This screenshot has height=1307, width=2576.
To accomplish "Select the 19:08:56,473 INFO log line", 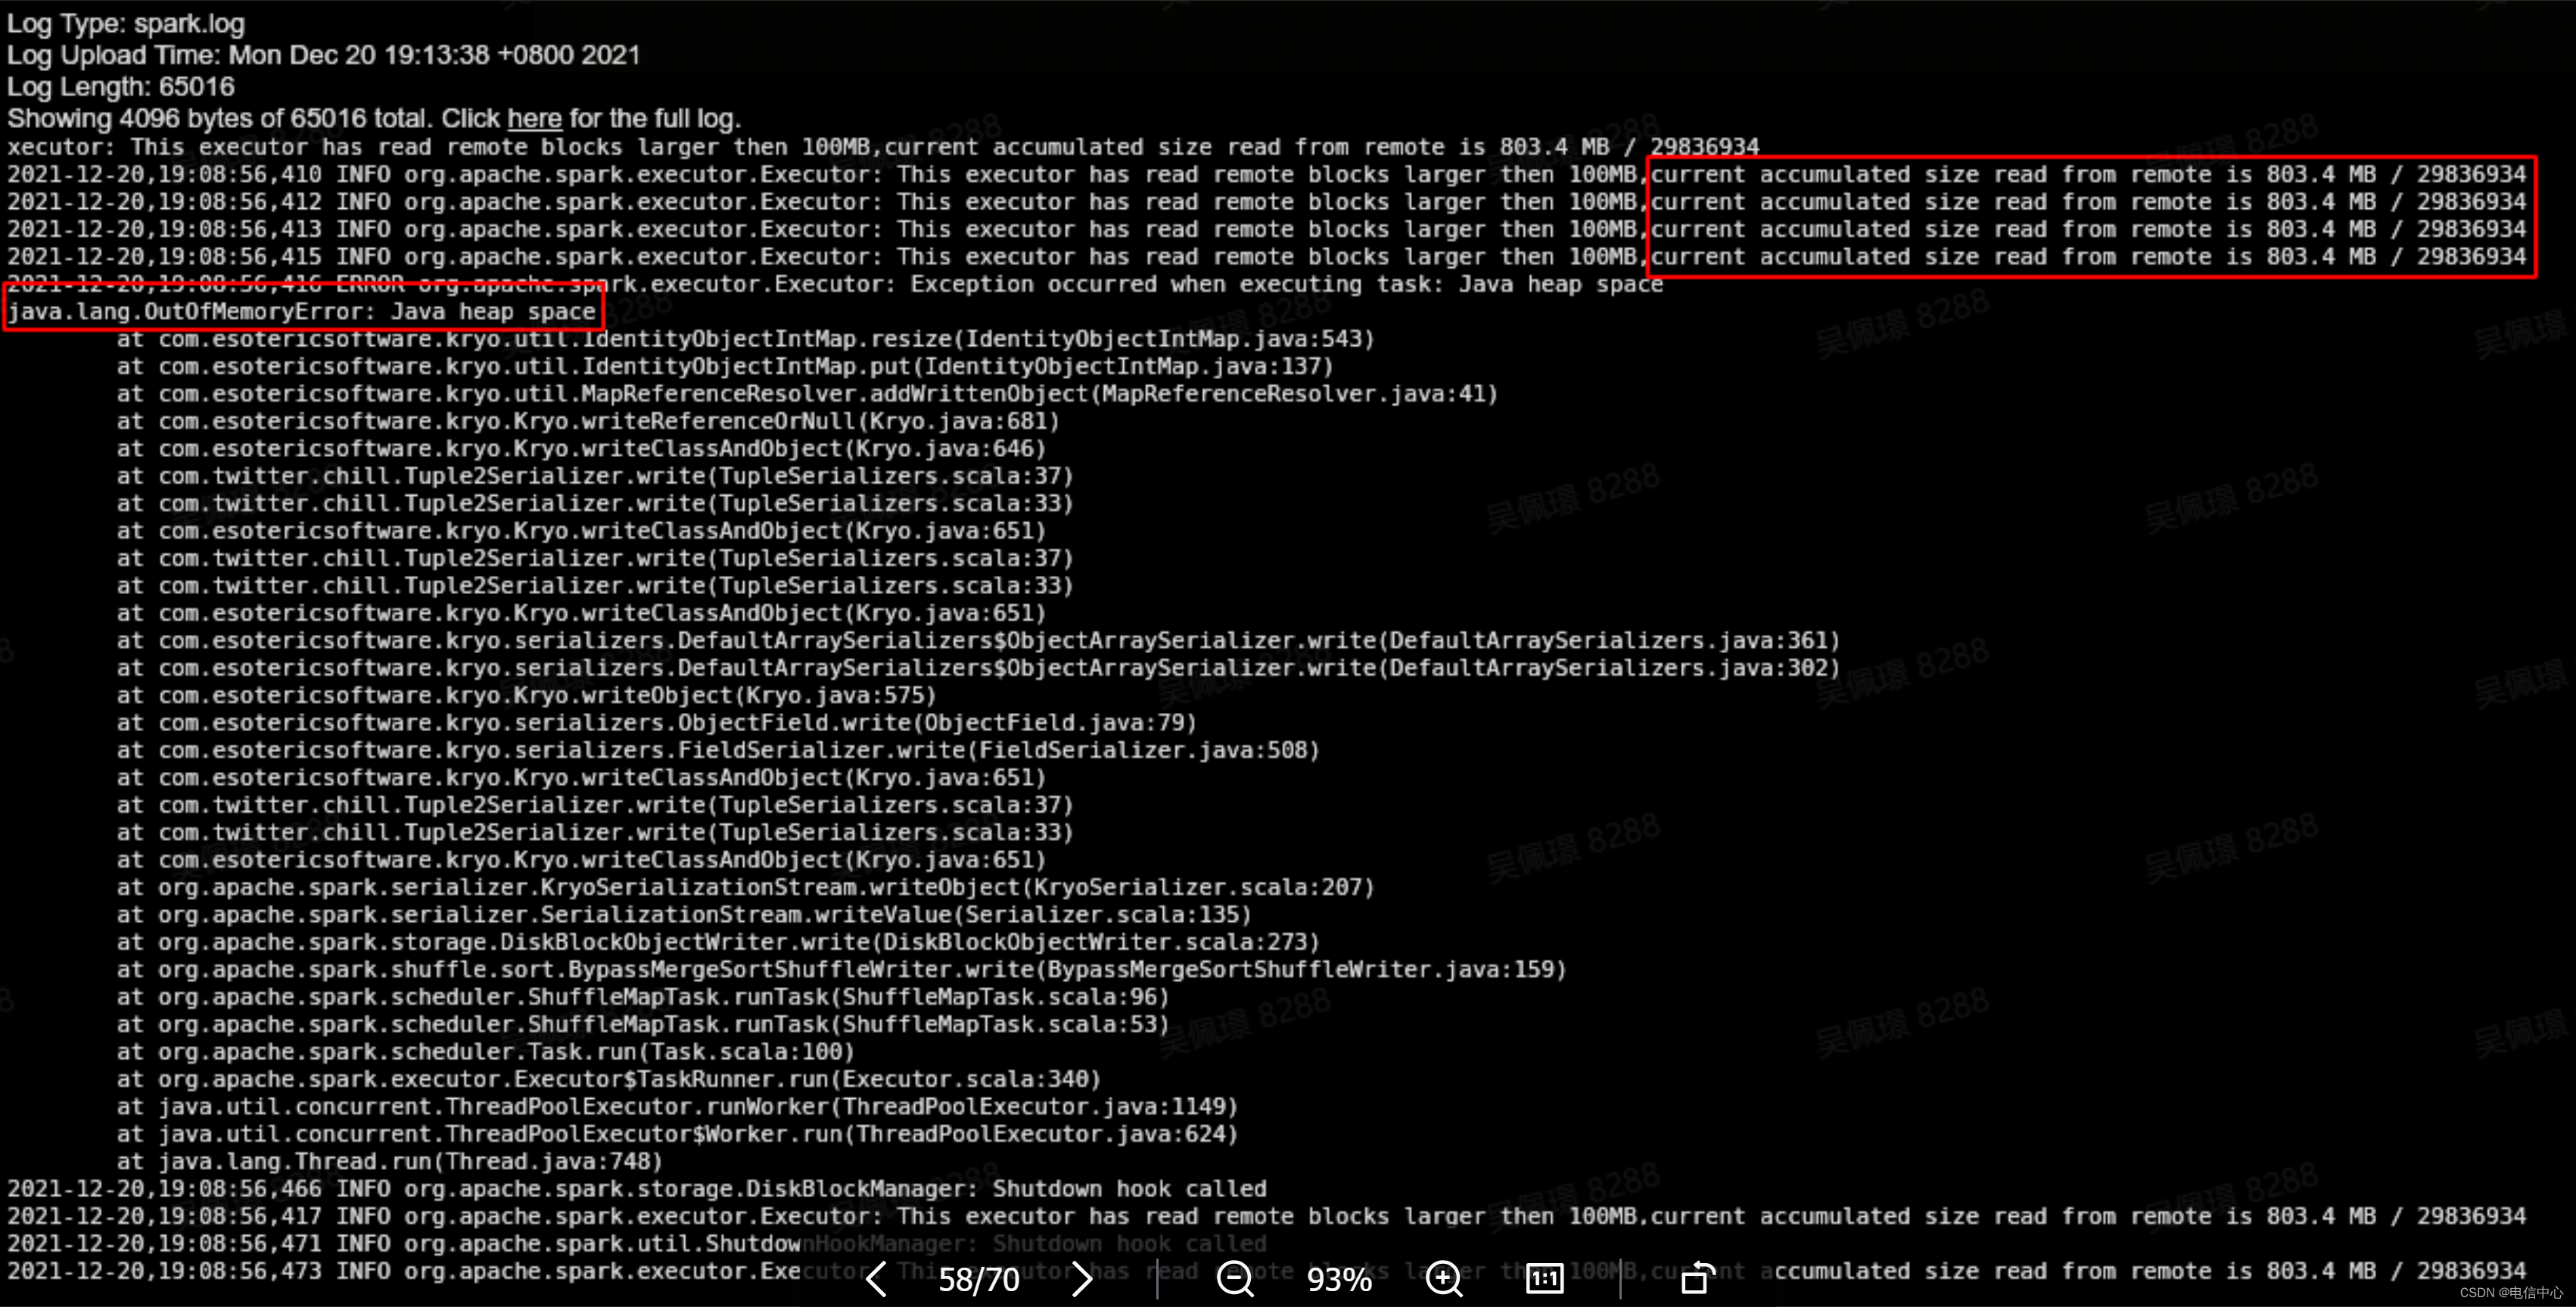I will point(1266,1271).
